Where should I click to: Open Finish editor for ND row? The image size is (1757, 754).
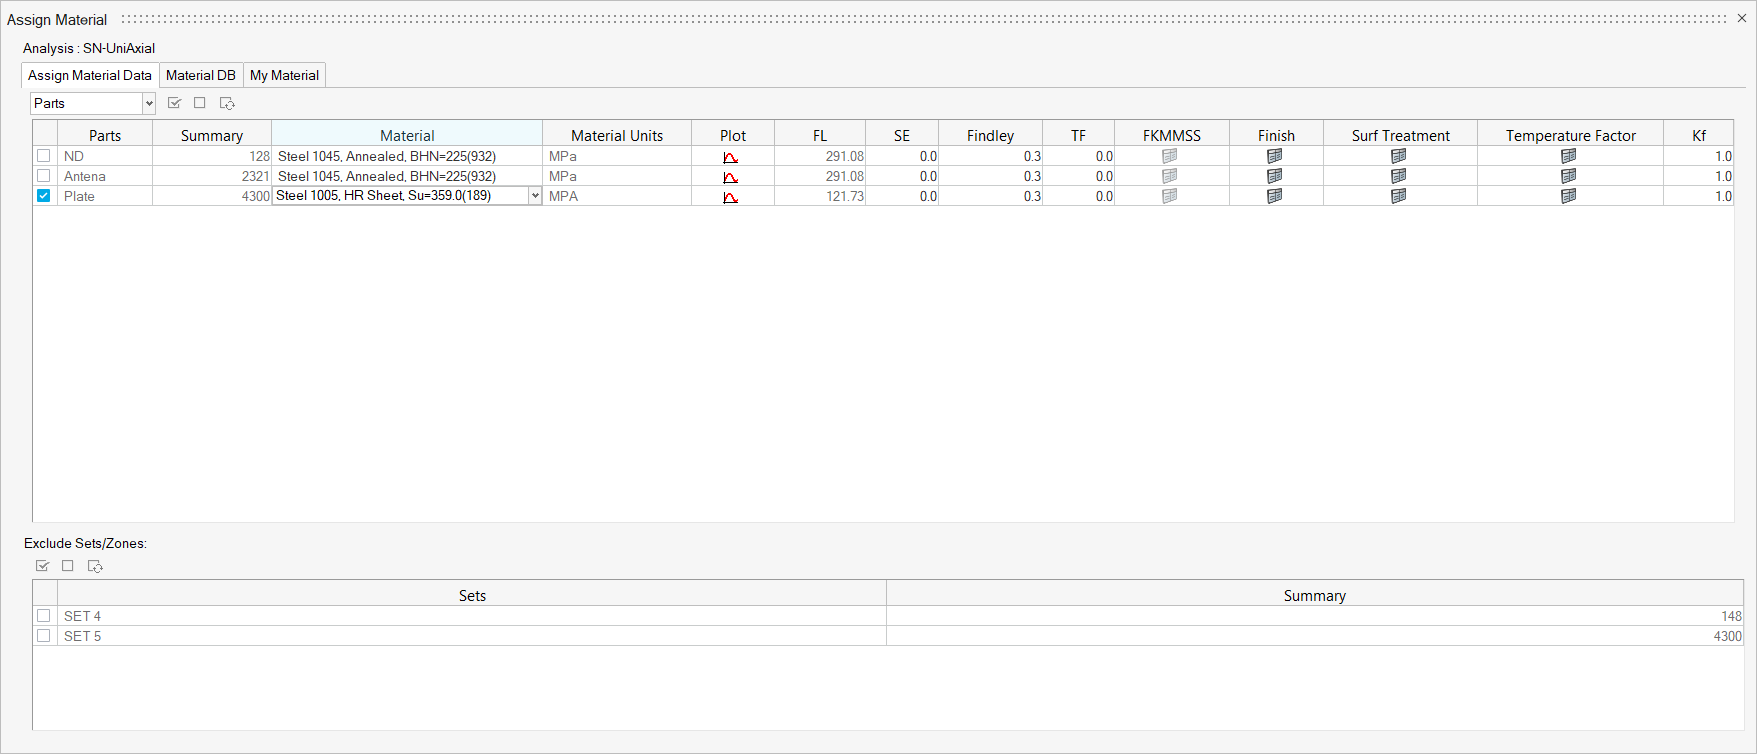pos(1275,156)
